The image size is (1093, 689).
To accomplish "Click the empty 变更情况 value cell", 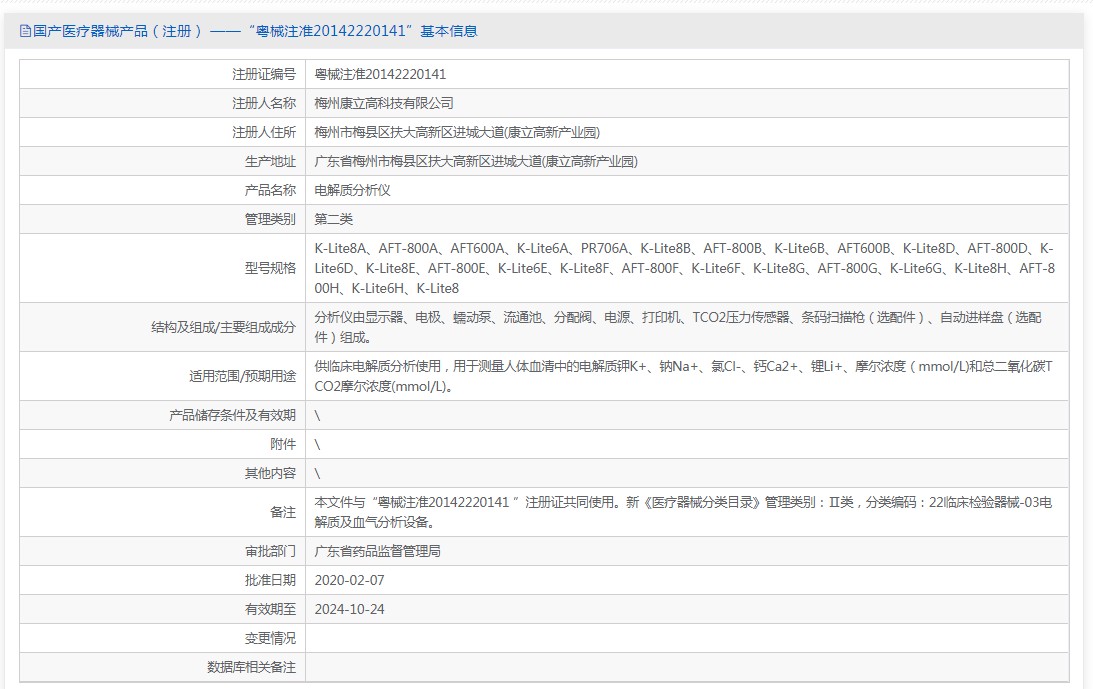I will point(686,638).
